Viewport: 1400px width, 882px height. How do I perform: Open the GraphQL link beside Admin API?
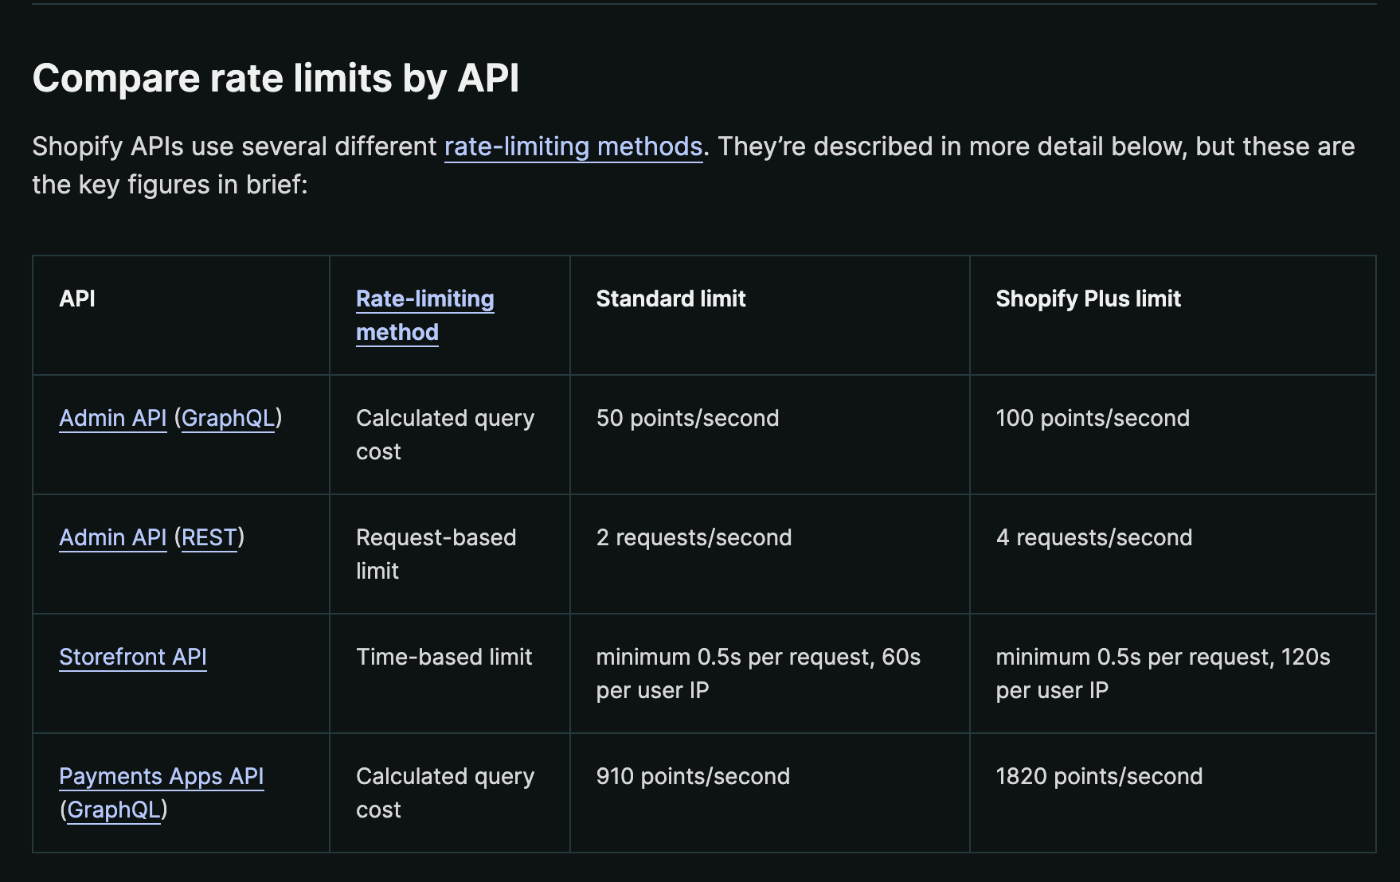coord(228,418)
